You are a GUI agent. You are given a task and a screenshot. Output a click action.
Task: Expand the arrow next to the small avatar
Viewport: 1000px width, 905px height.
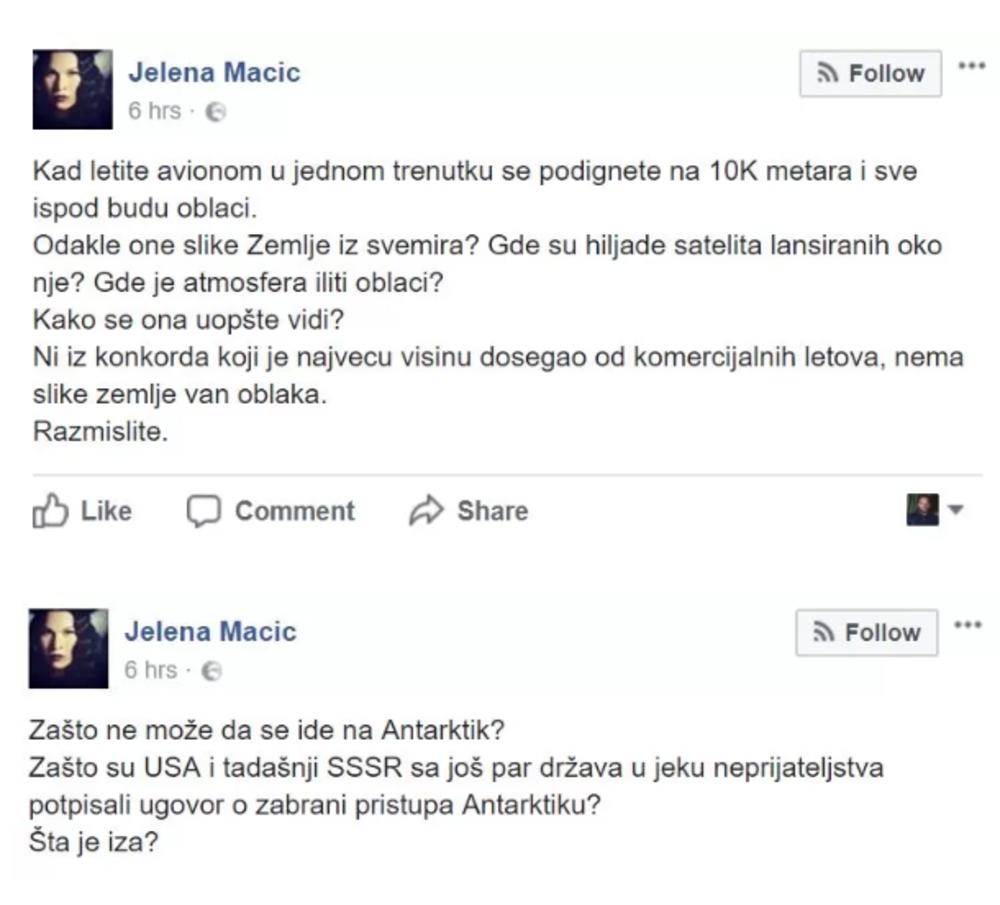point(955,510)
